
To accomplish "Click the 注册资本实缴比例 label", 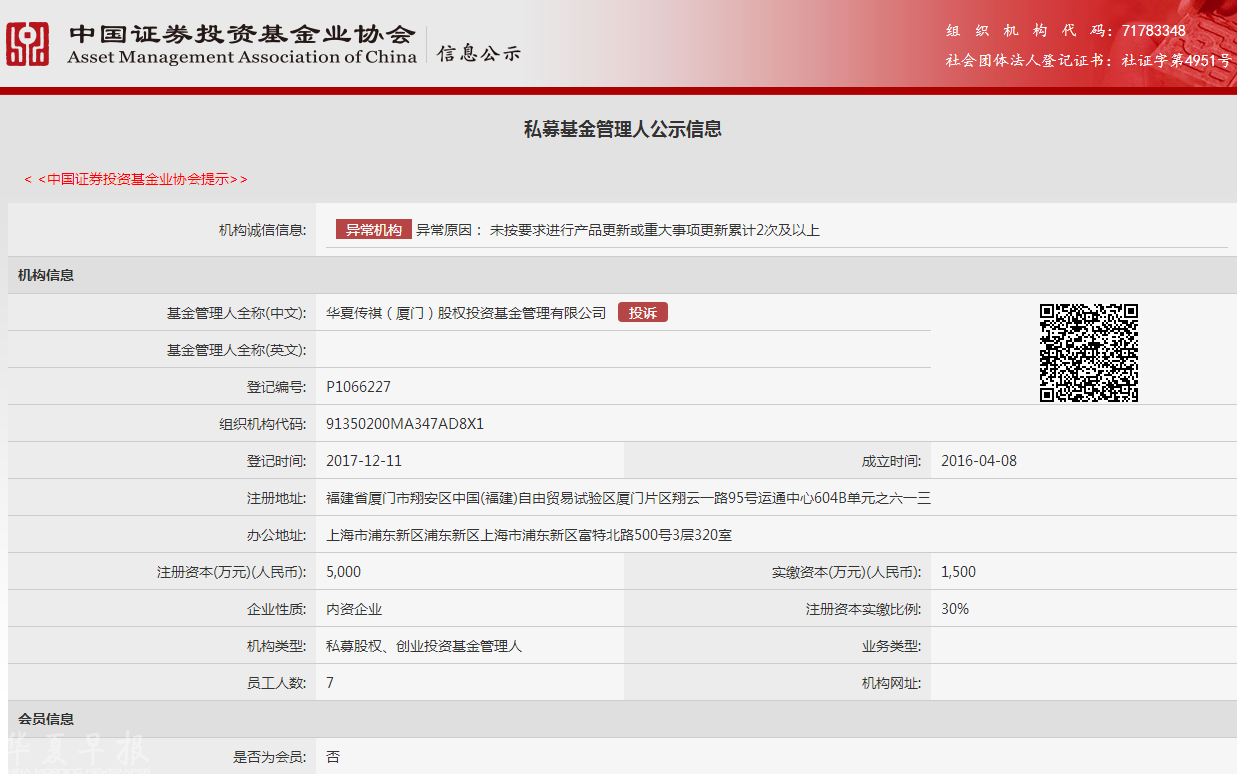I will 863,609.
